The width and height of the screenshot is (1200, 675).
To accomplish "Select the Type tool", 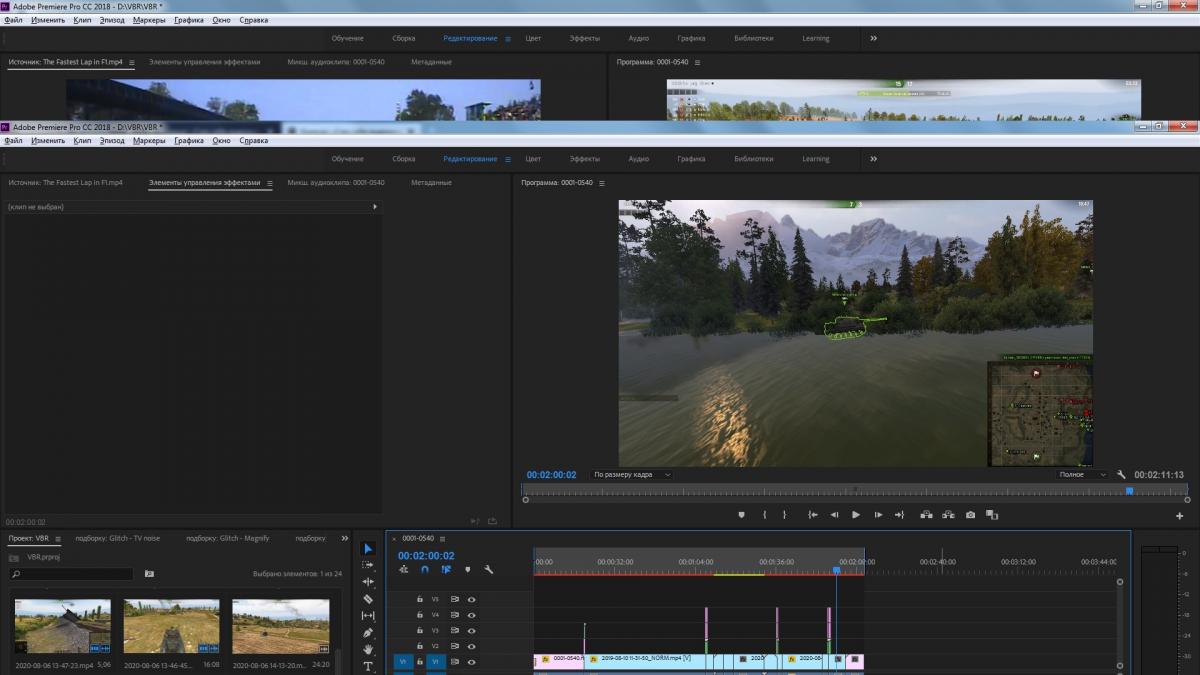I will (368, 666).
